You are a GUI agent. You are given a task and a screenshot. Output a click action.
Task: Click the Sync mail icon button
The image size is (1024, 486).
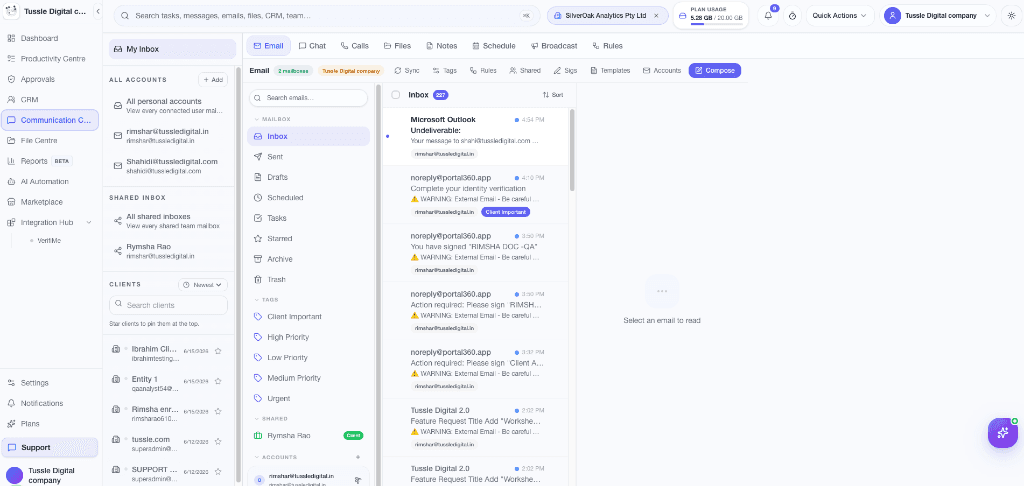pyautogui.click(x=407, y=71)
